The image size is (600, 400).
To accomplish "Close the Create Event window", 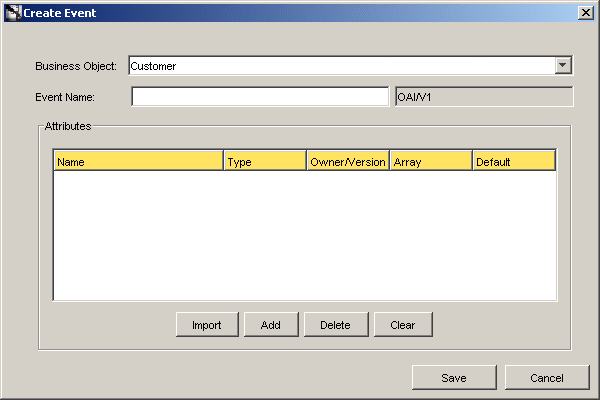I will click(x=585, y=13).
